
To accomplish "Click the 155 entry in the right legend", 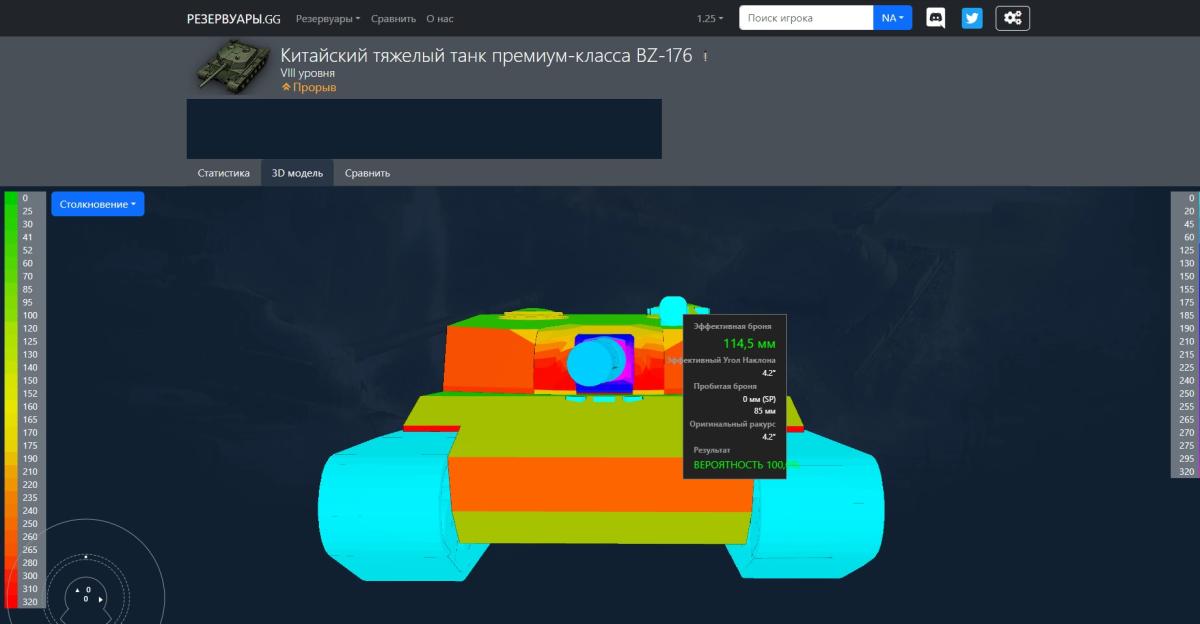I will click(x=1185, y=289).
